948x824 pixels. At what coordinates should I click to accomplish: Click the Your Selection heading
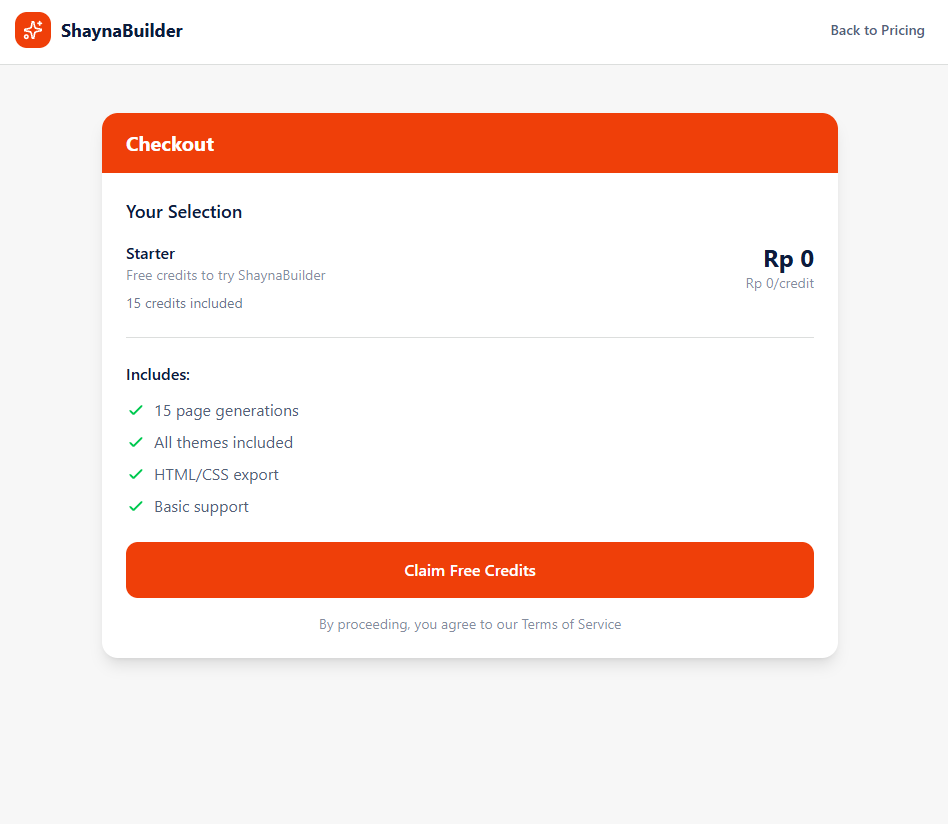pos(184,212)
